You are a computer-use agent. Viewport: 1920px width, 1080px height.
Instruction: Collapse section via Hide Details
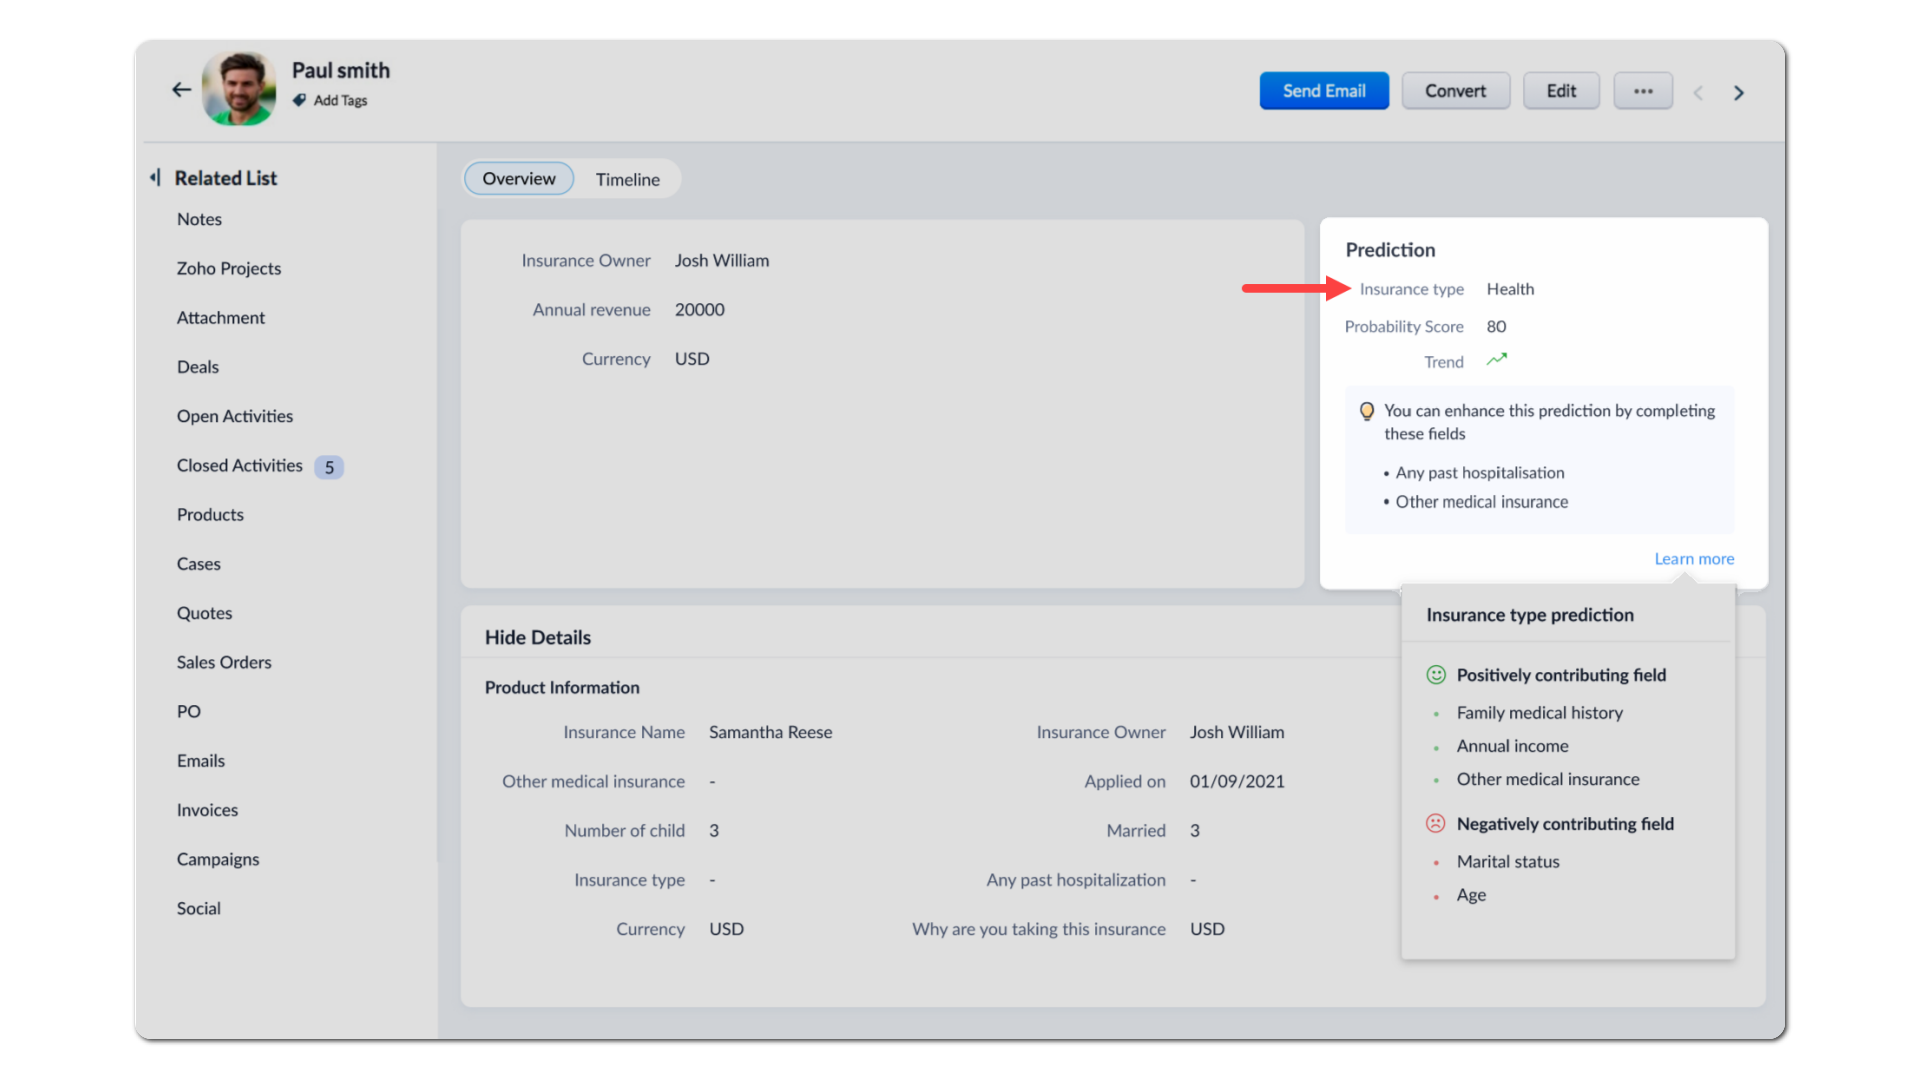[x=537, y=638]
